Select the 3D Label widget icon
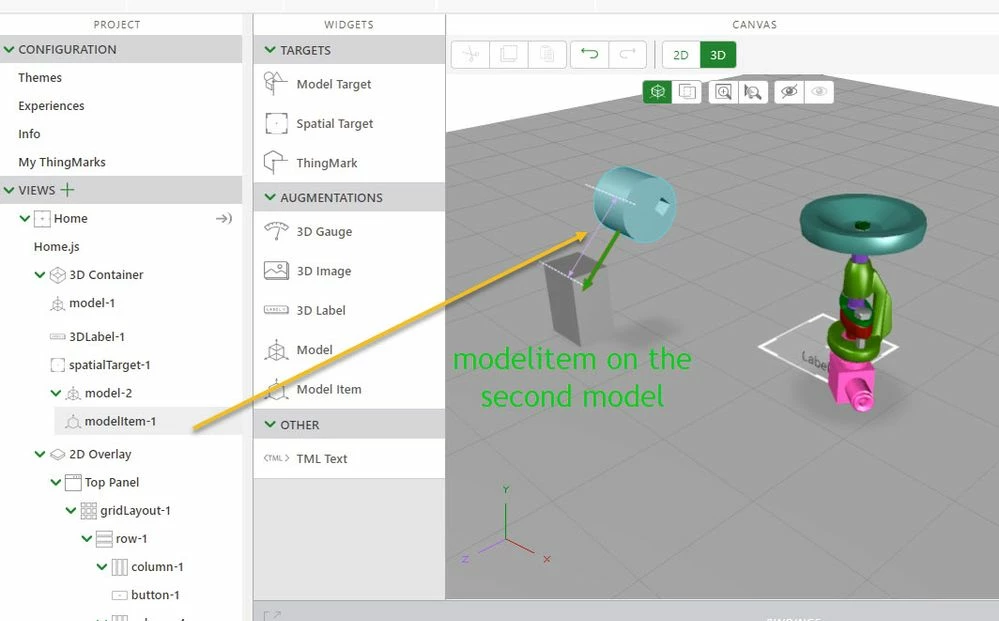The height and width of the screenshot is (621, 999). (276, 310)
